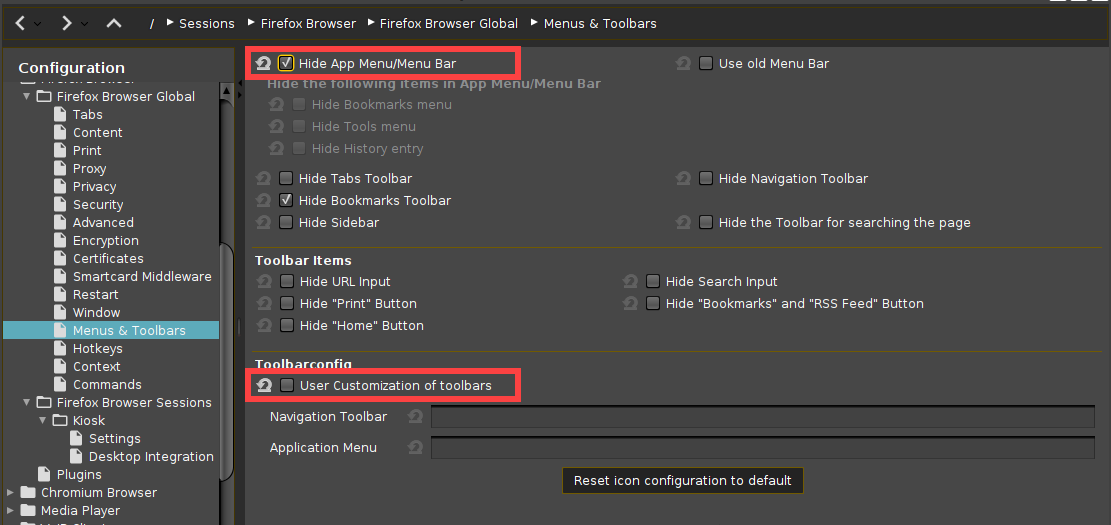
Task: Click reset icon next to Hide Search Input
Action: (630, 282)
